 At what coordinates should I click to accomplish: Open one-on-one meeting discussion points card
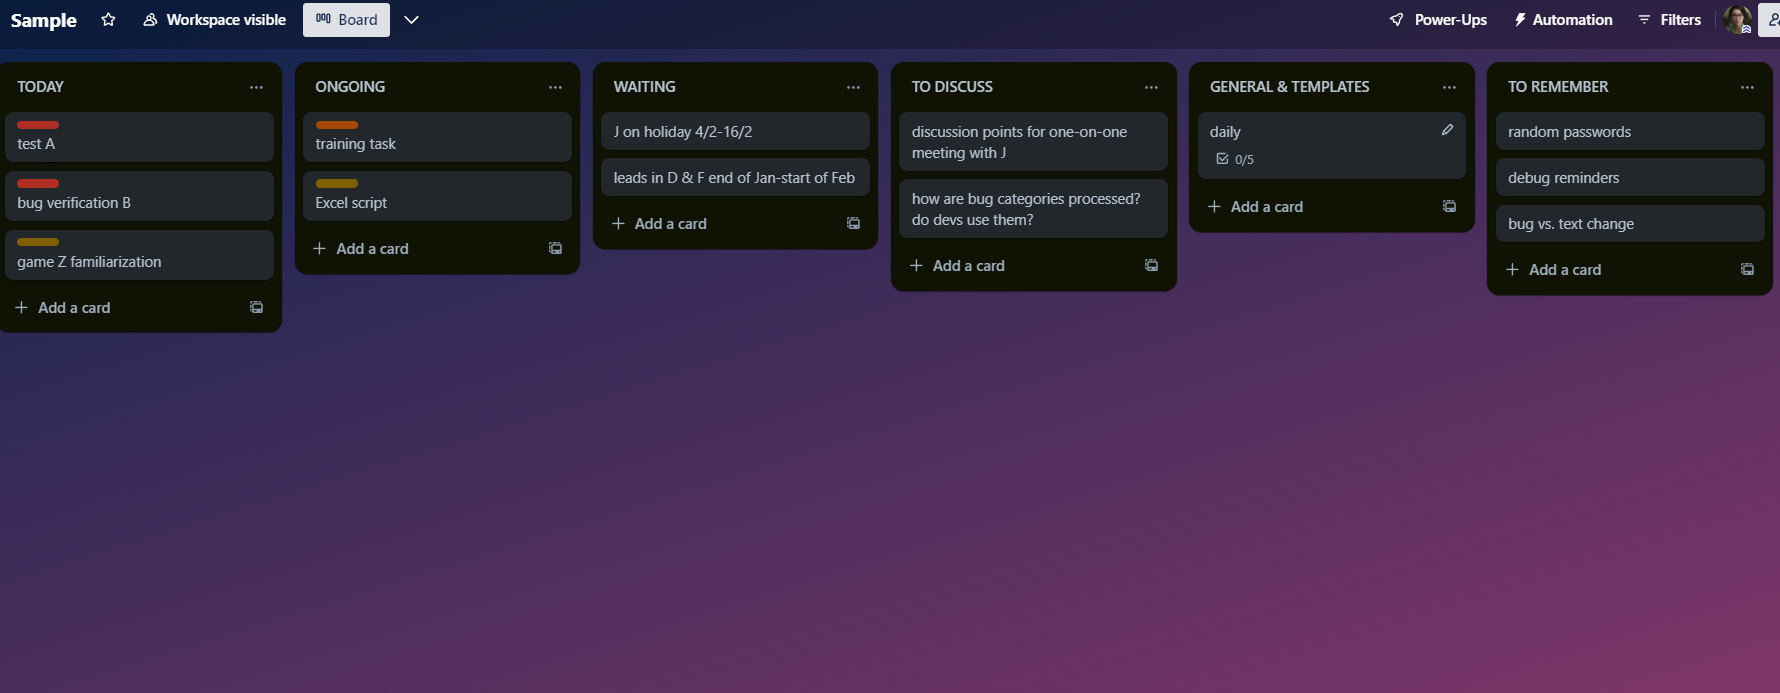click(x=1033, y=142)
